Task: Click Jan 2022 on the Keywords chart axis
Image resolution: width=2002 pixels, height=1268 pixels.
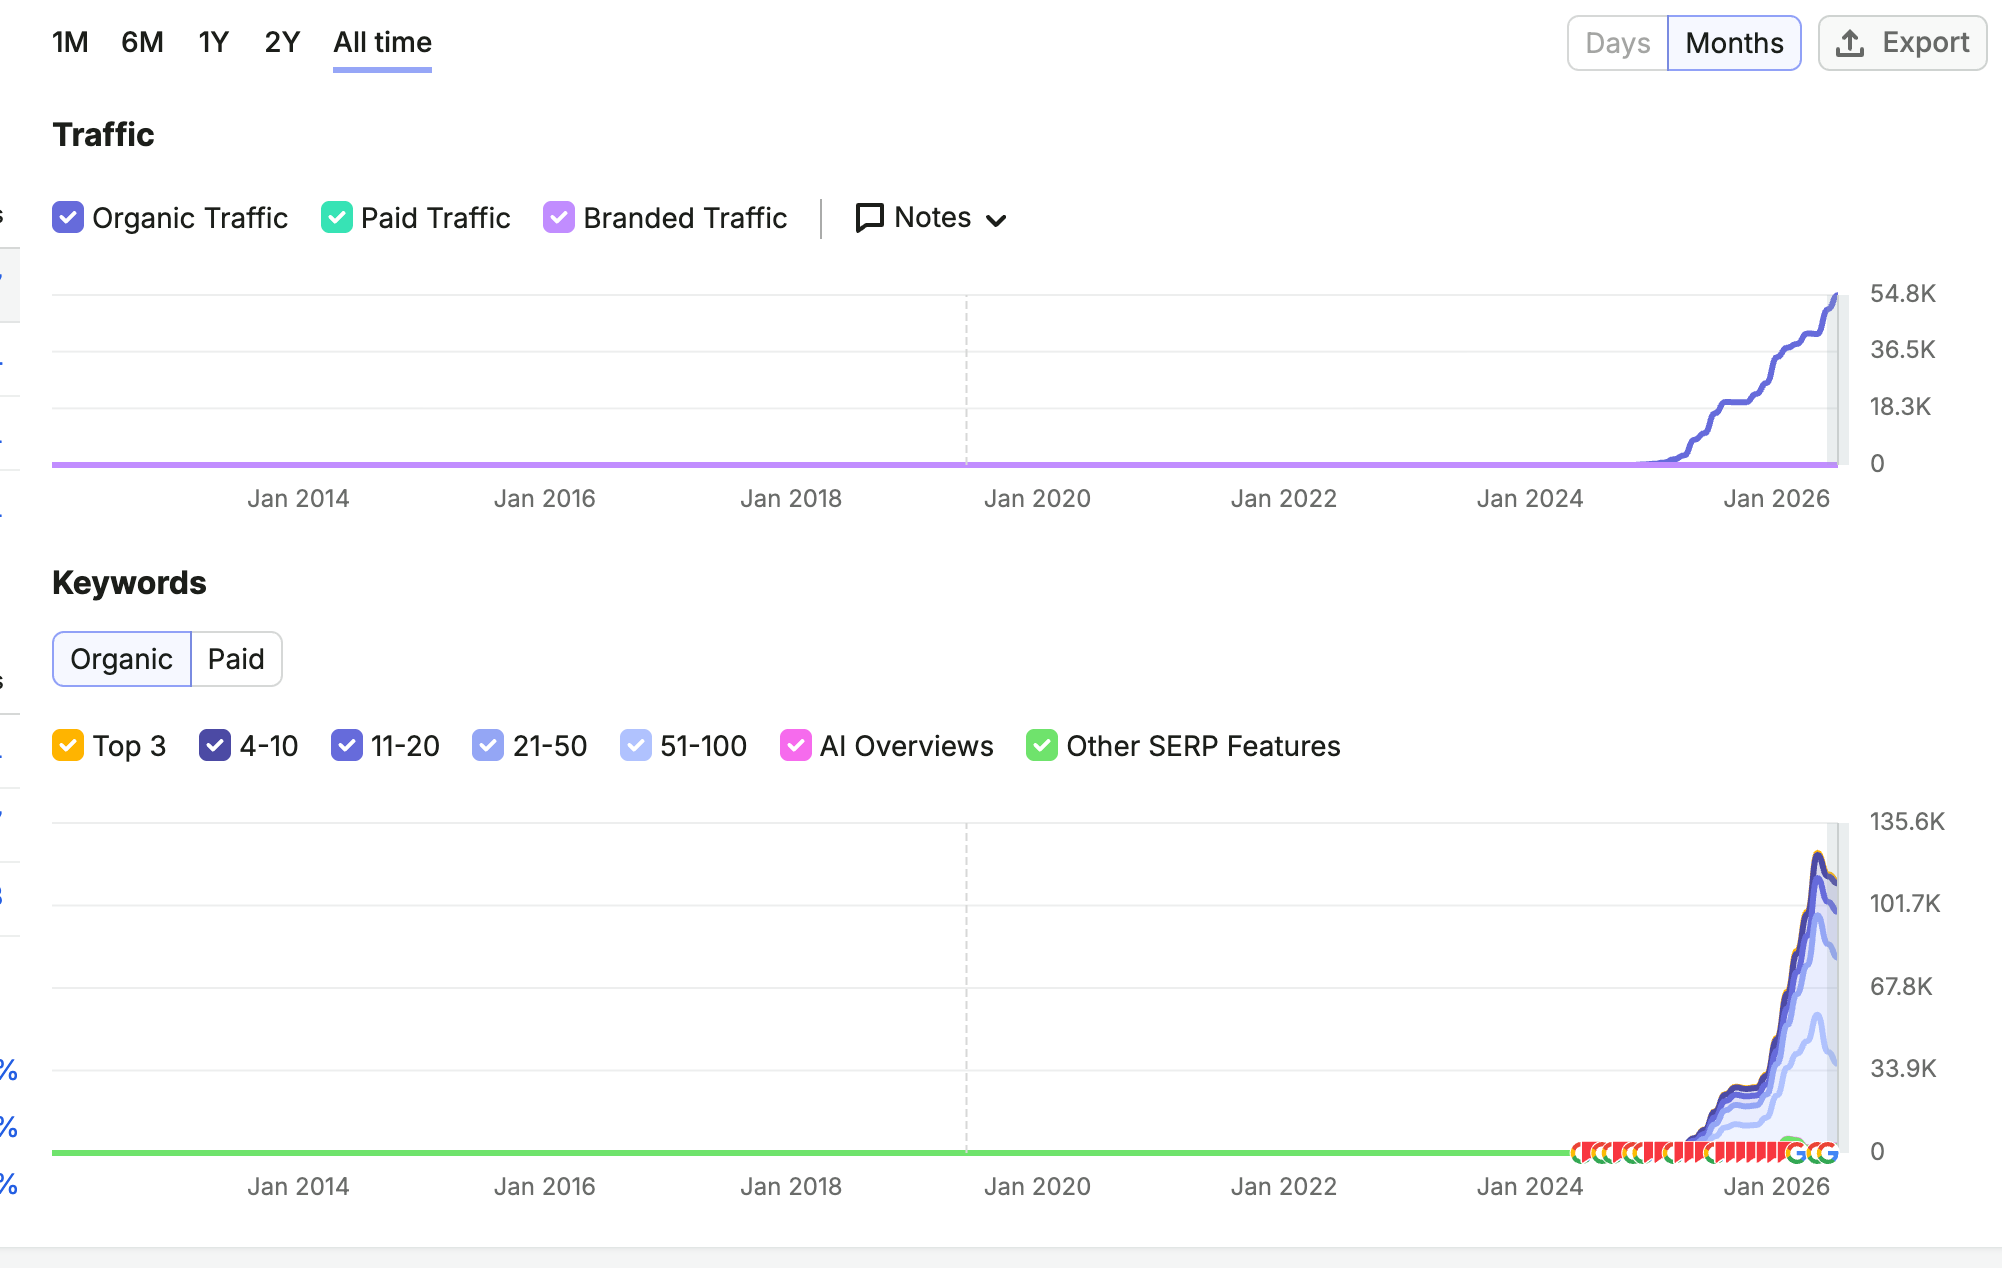Action: click(x=1284, y=1186)
